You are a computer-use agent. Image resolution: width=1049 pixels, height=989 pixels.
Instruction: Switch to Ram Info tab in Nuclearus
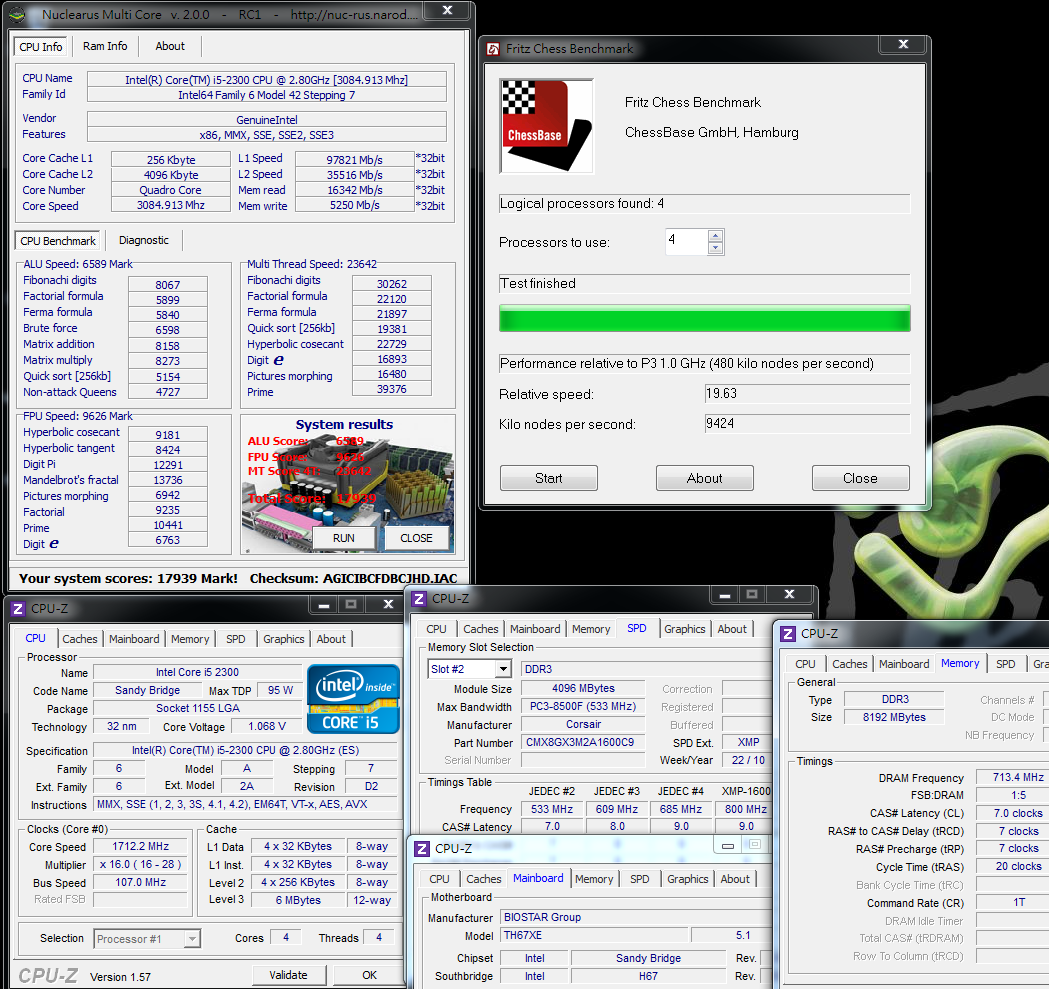point(105,46)
